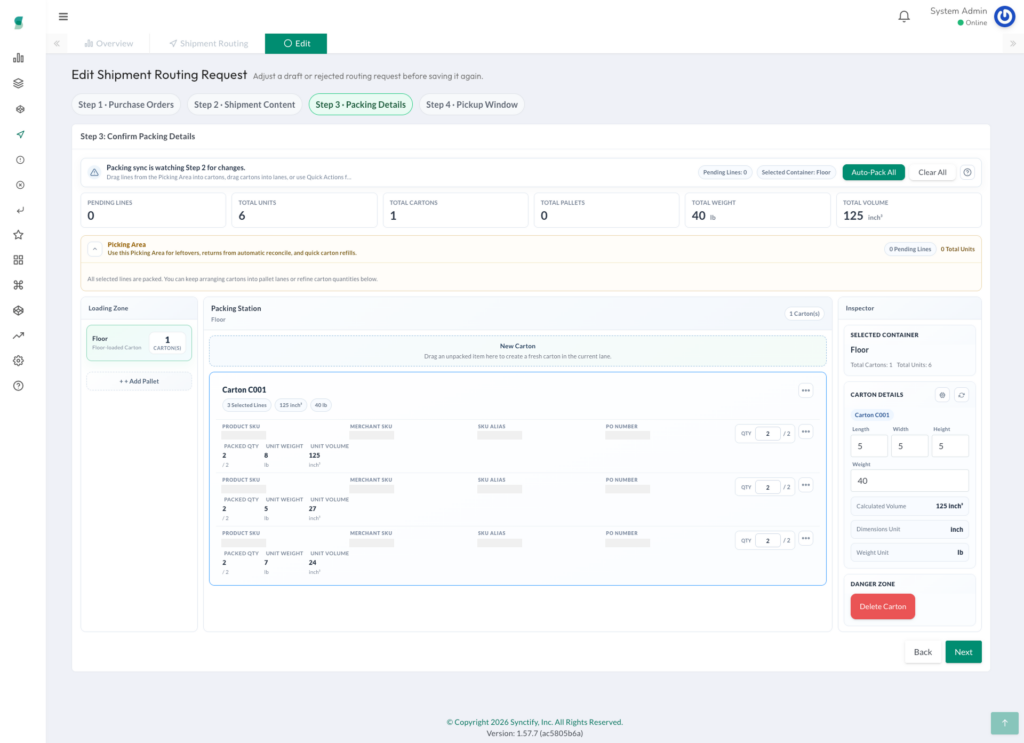Click the Synctify logo in sidebar

click(19, 23)
